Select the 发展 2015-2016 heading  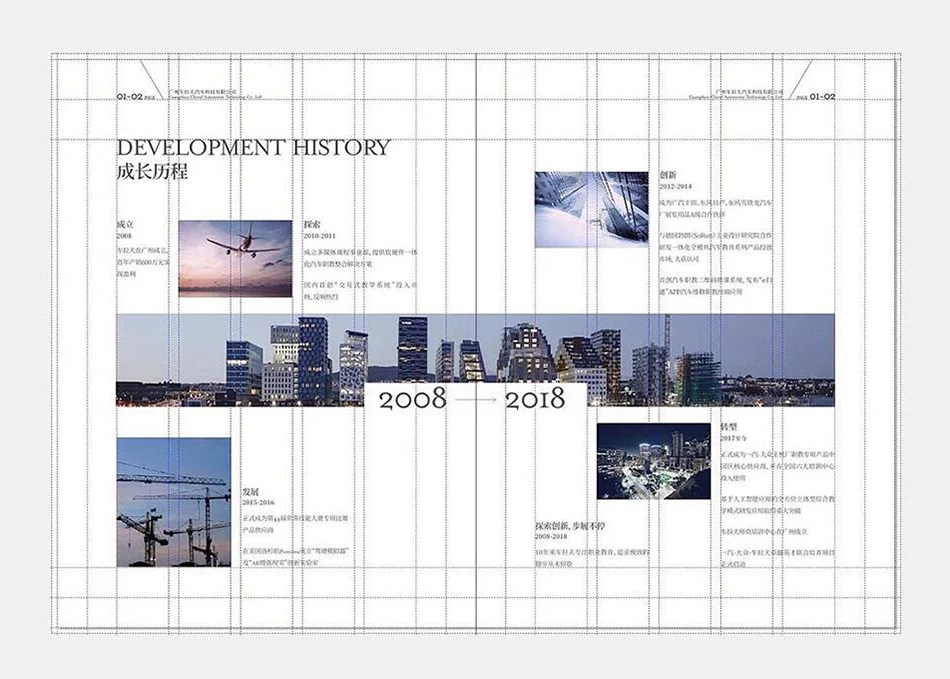(x=256, y=497)
